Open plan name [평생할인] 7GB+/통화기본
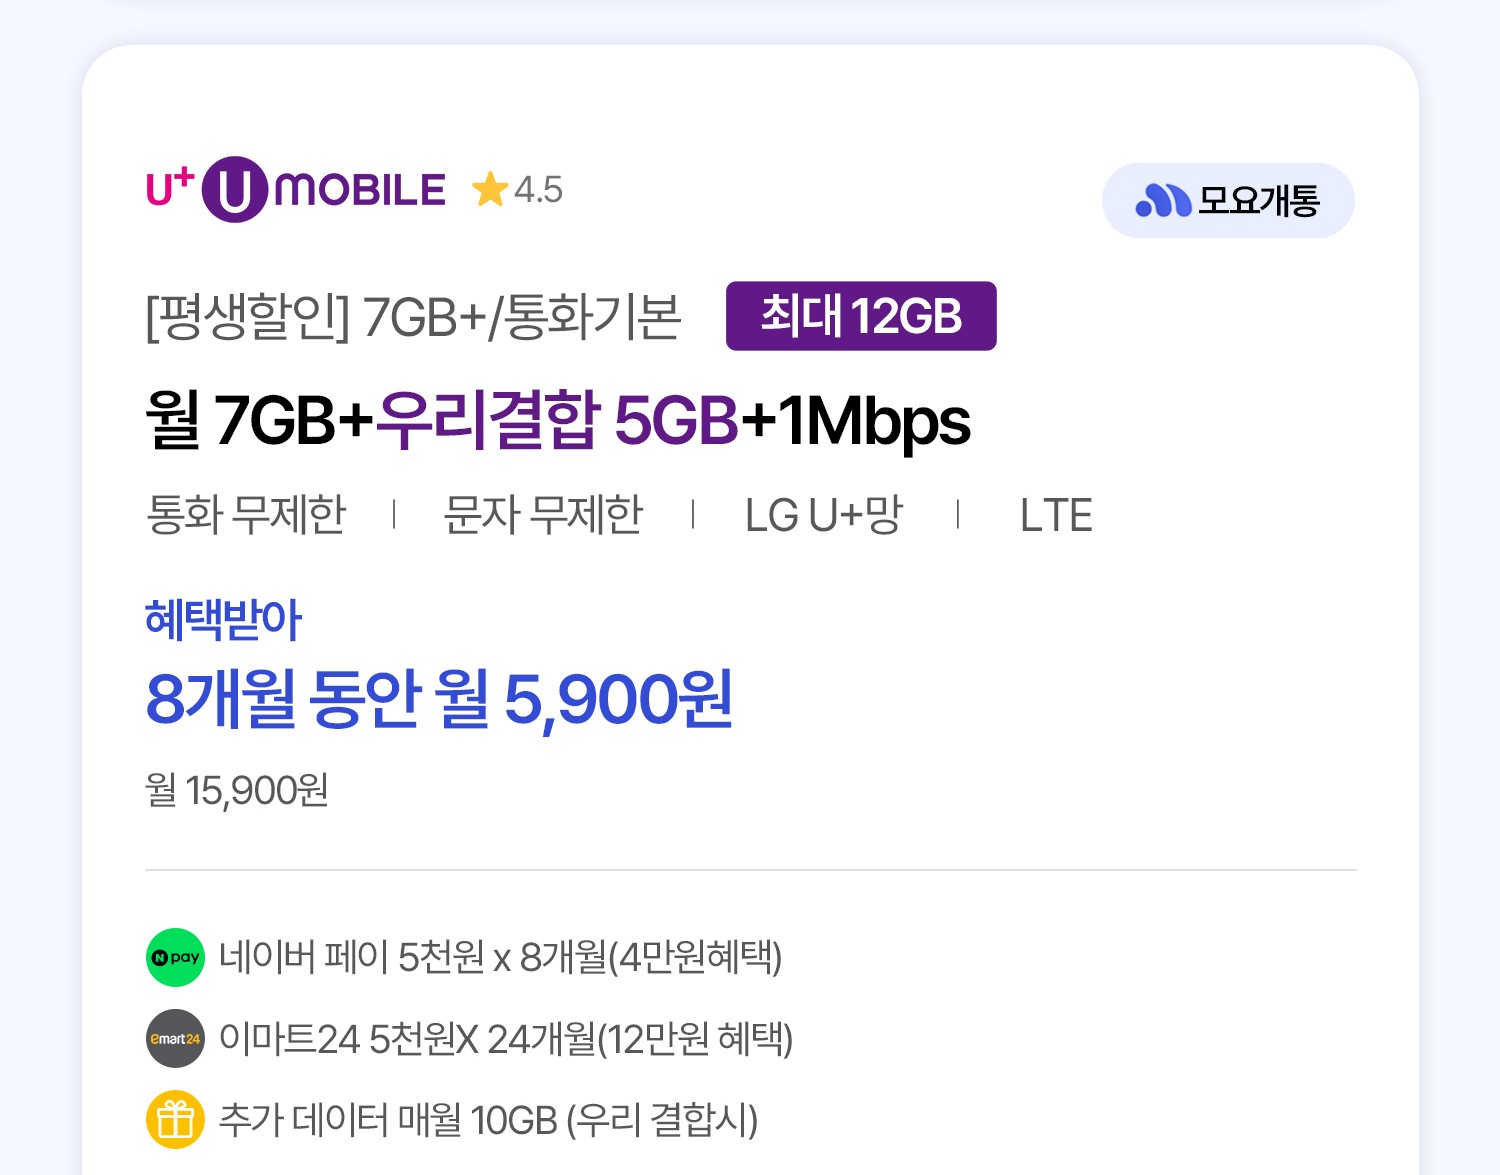Viewport: 1500px width, 1175px height. [x=413, y=317]
